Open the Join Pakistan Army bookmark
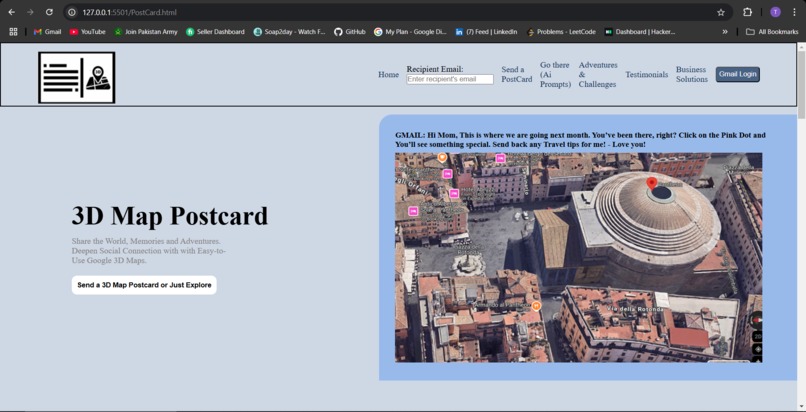The image size is (806, 412). point(145,32)
